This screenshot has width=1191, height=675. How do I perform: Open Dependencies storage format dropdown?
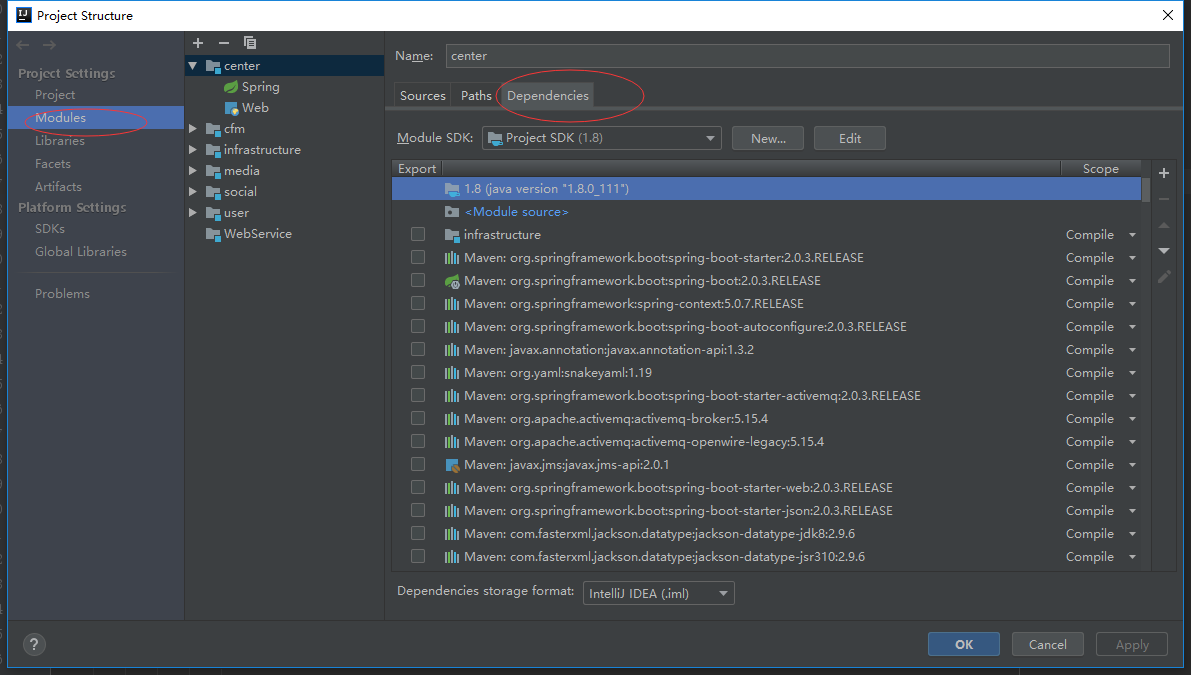pyautogui.click(x=659, y=593)
